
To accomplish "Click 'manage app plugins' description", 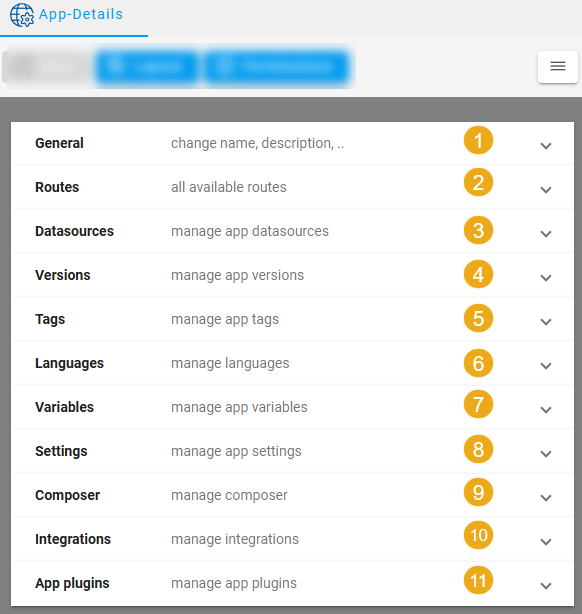I will pos(234,583).
